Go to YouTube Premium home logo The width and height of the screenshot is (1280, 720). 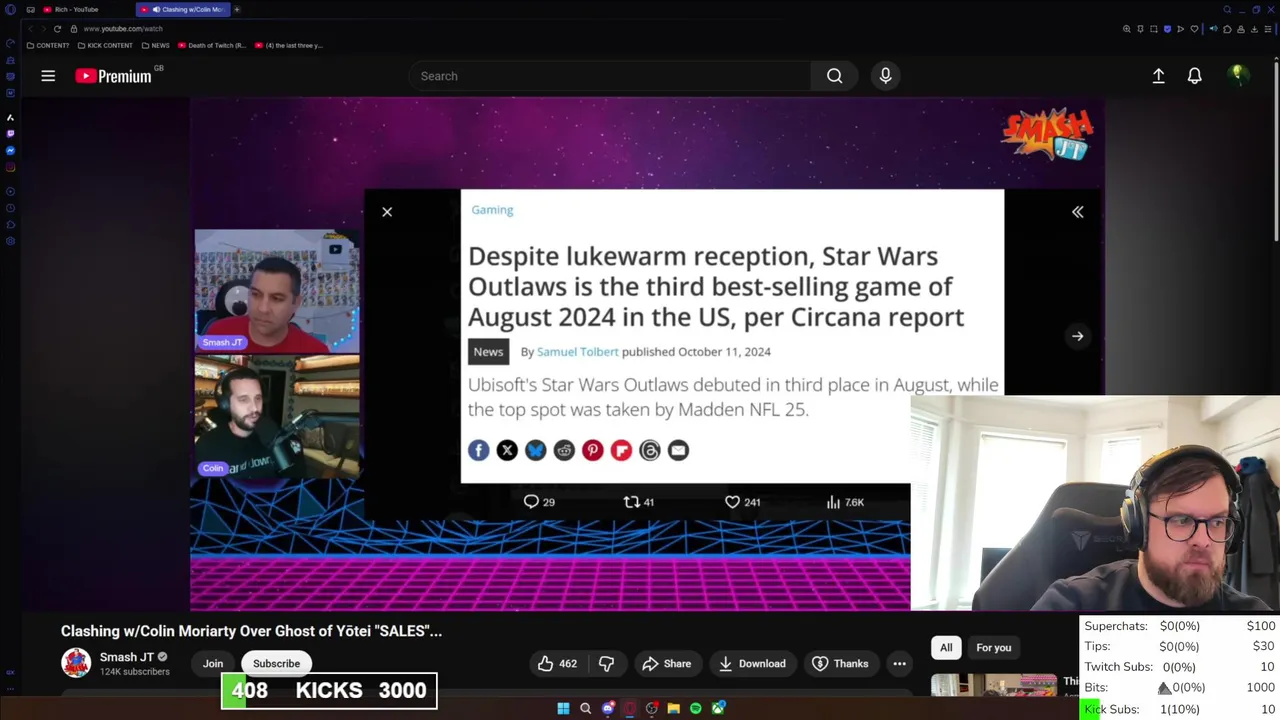click(x=113, y=76)
